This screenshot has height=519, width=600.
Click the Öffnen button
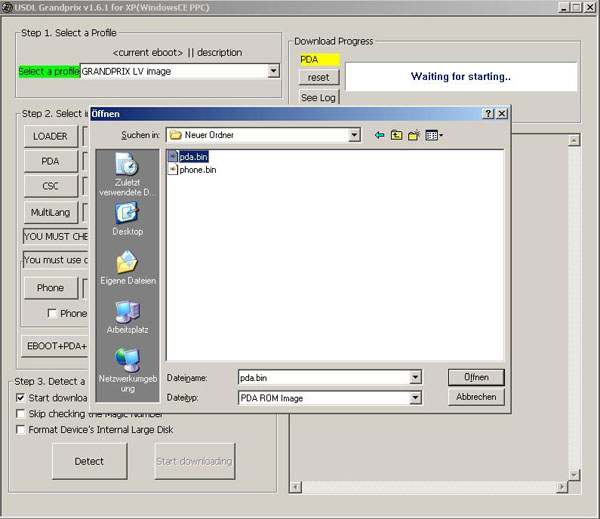pyautogui.click(x=476, y=378)
